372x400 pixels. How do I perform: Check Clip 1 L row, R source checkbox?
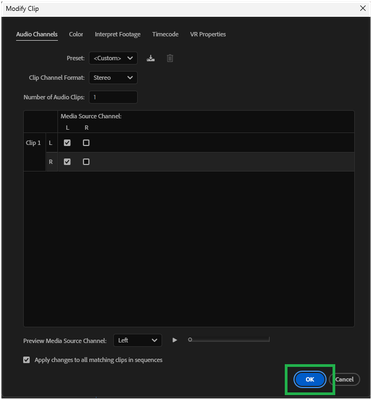tap(86, 143)
